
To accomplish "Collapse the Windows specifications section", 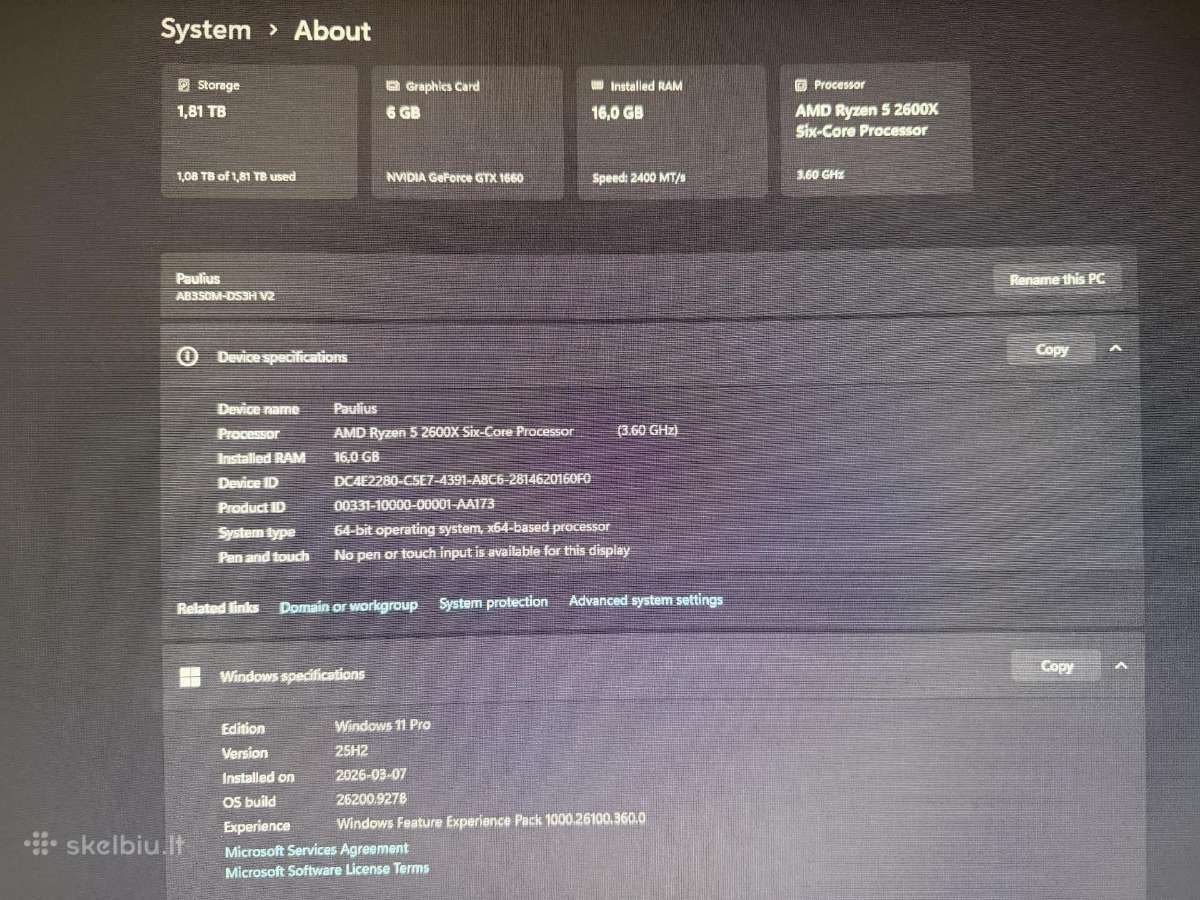I will tap(1120, 666).
